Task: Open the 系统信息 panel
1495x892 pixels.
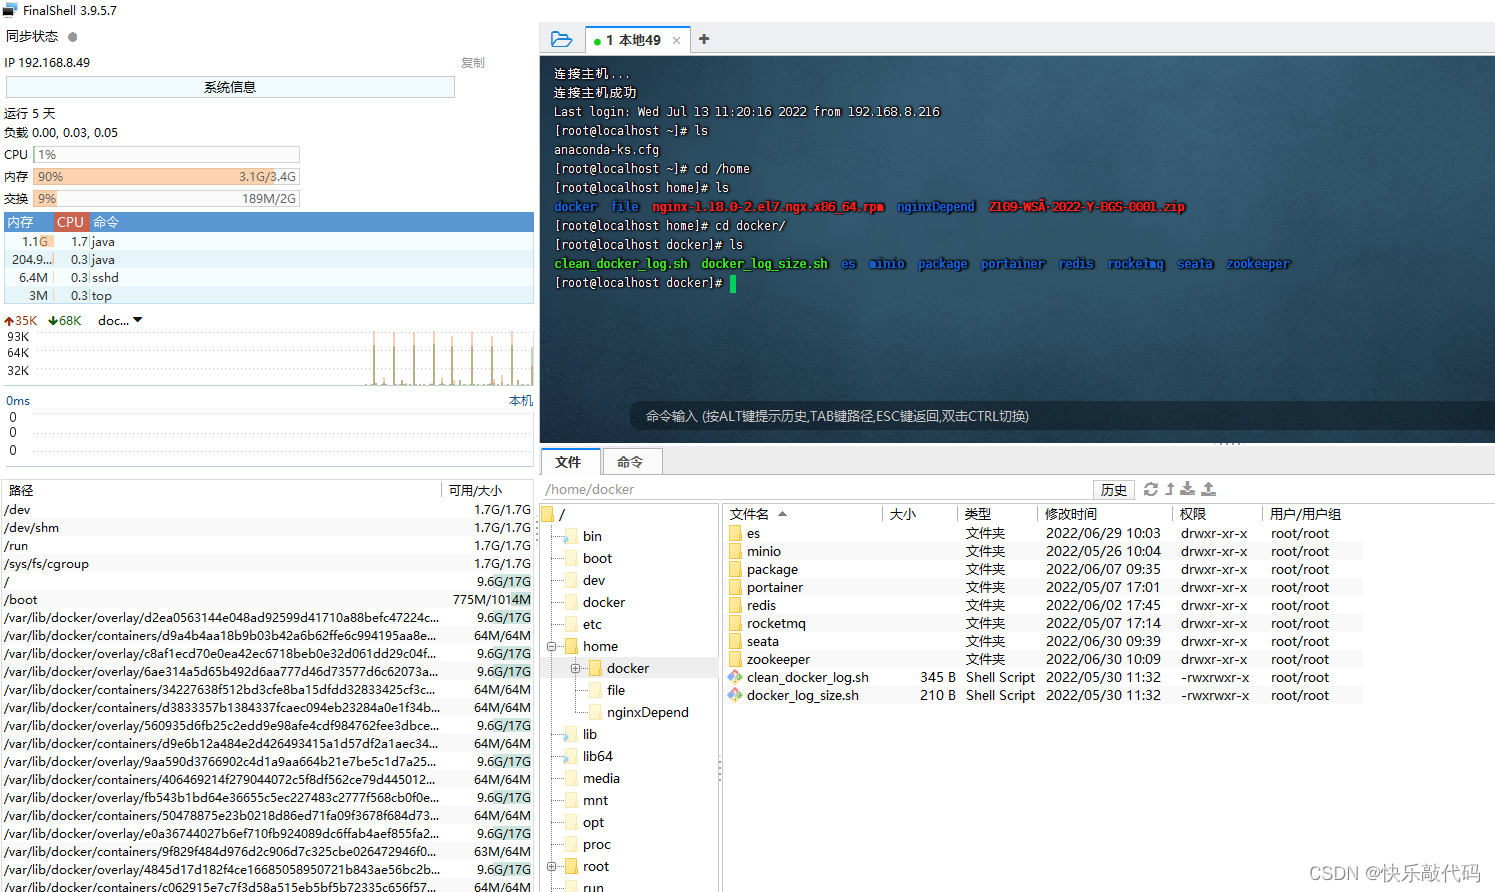Action: (230, 87)
